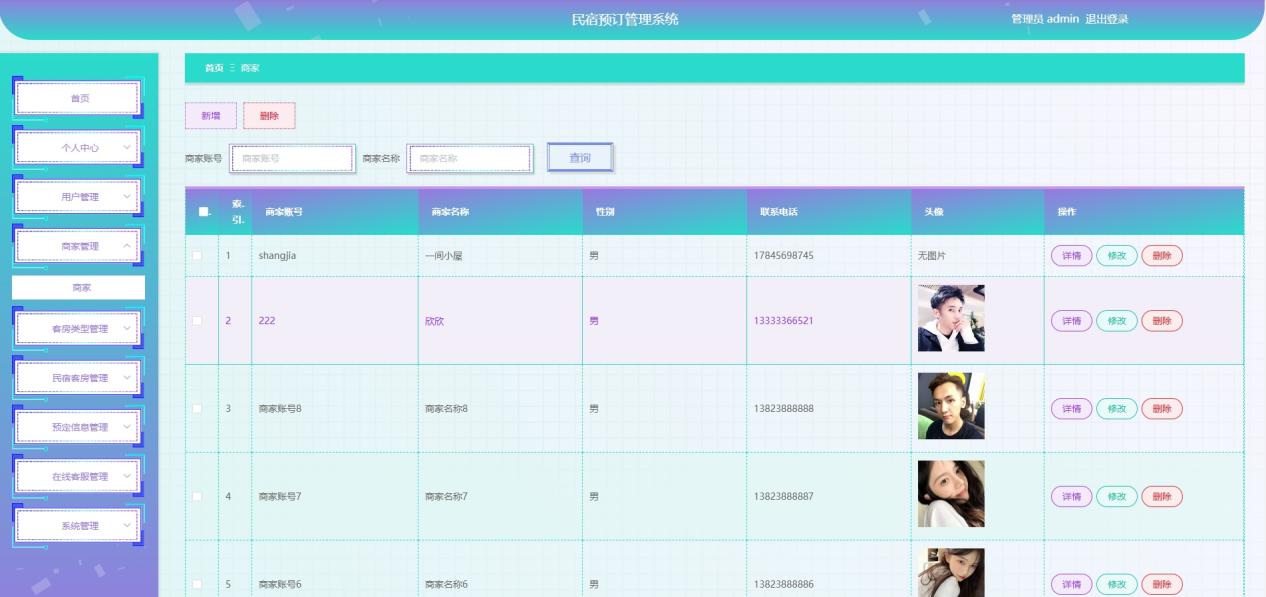
Task: Click 修改 for the 商家名称6 row
Action: point(1116,584)
